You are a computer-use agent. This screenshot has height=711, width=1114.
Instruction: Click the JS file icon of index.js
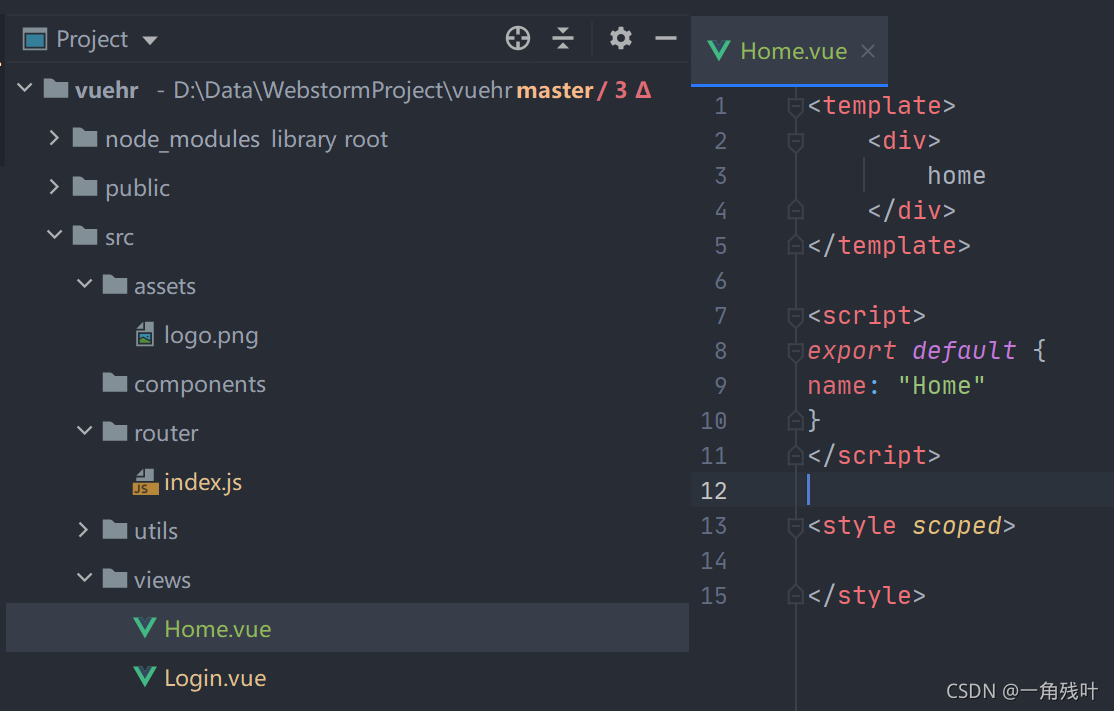click(145, 482)
